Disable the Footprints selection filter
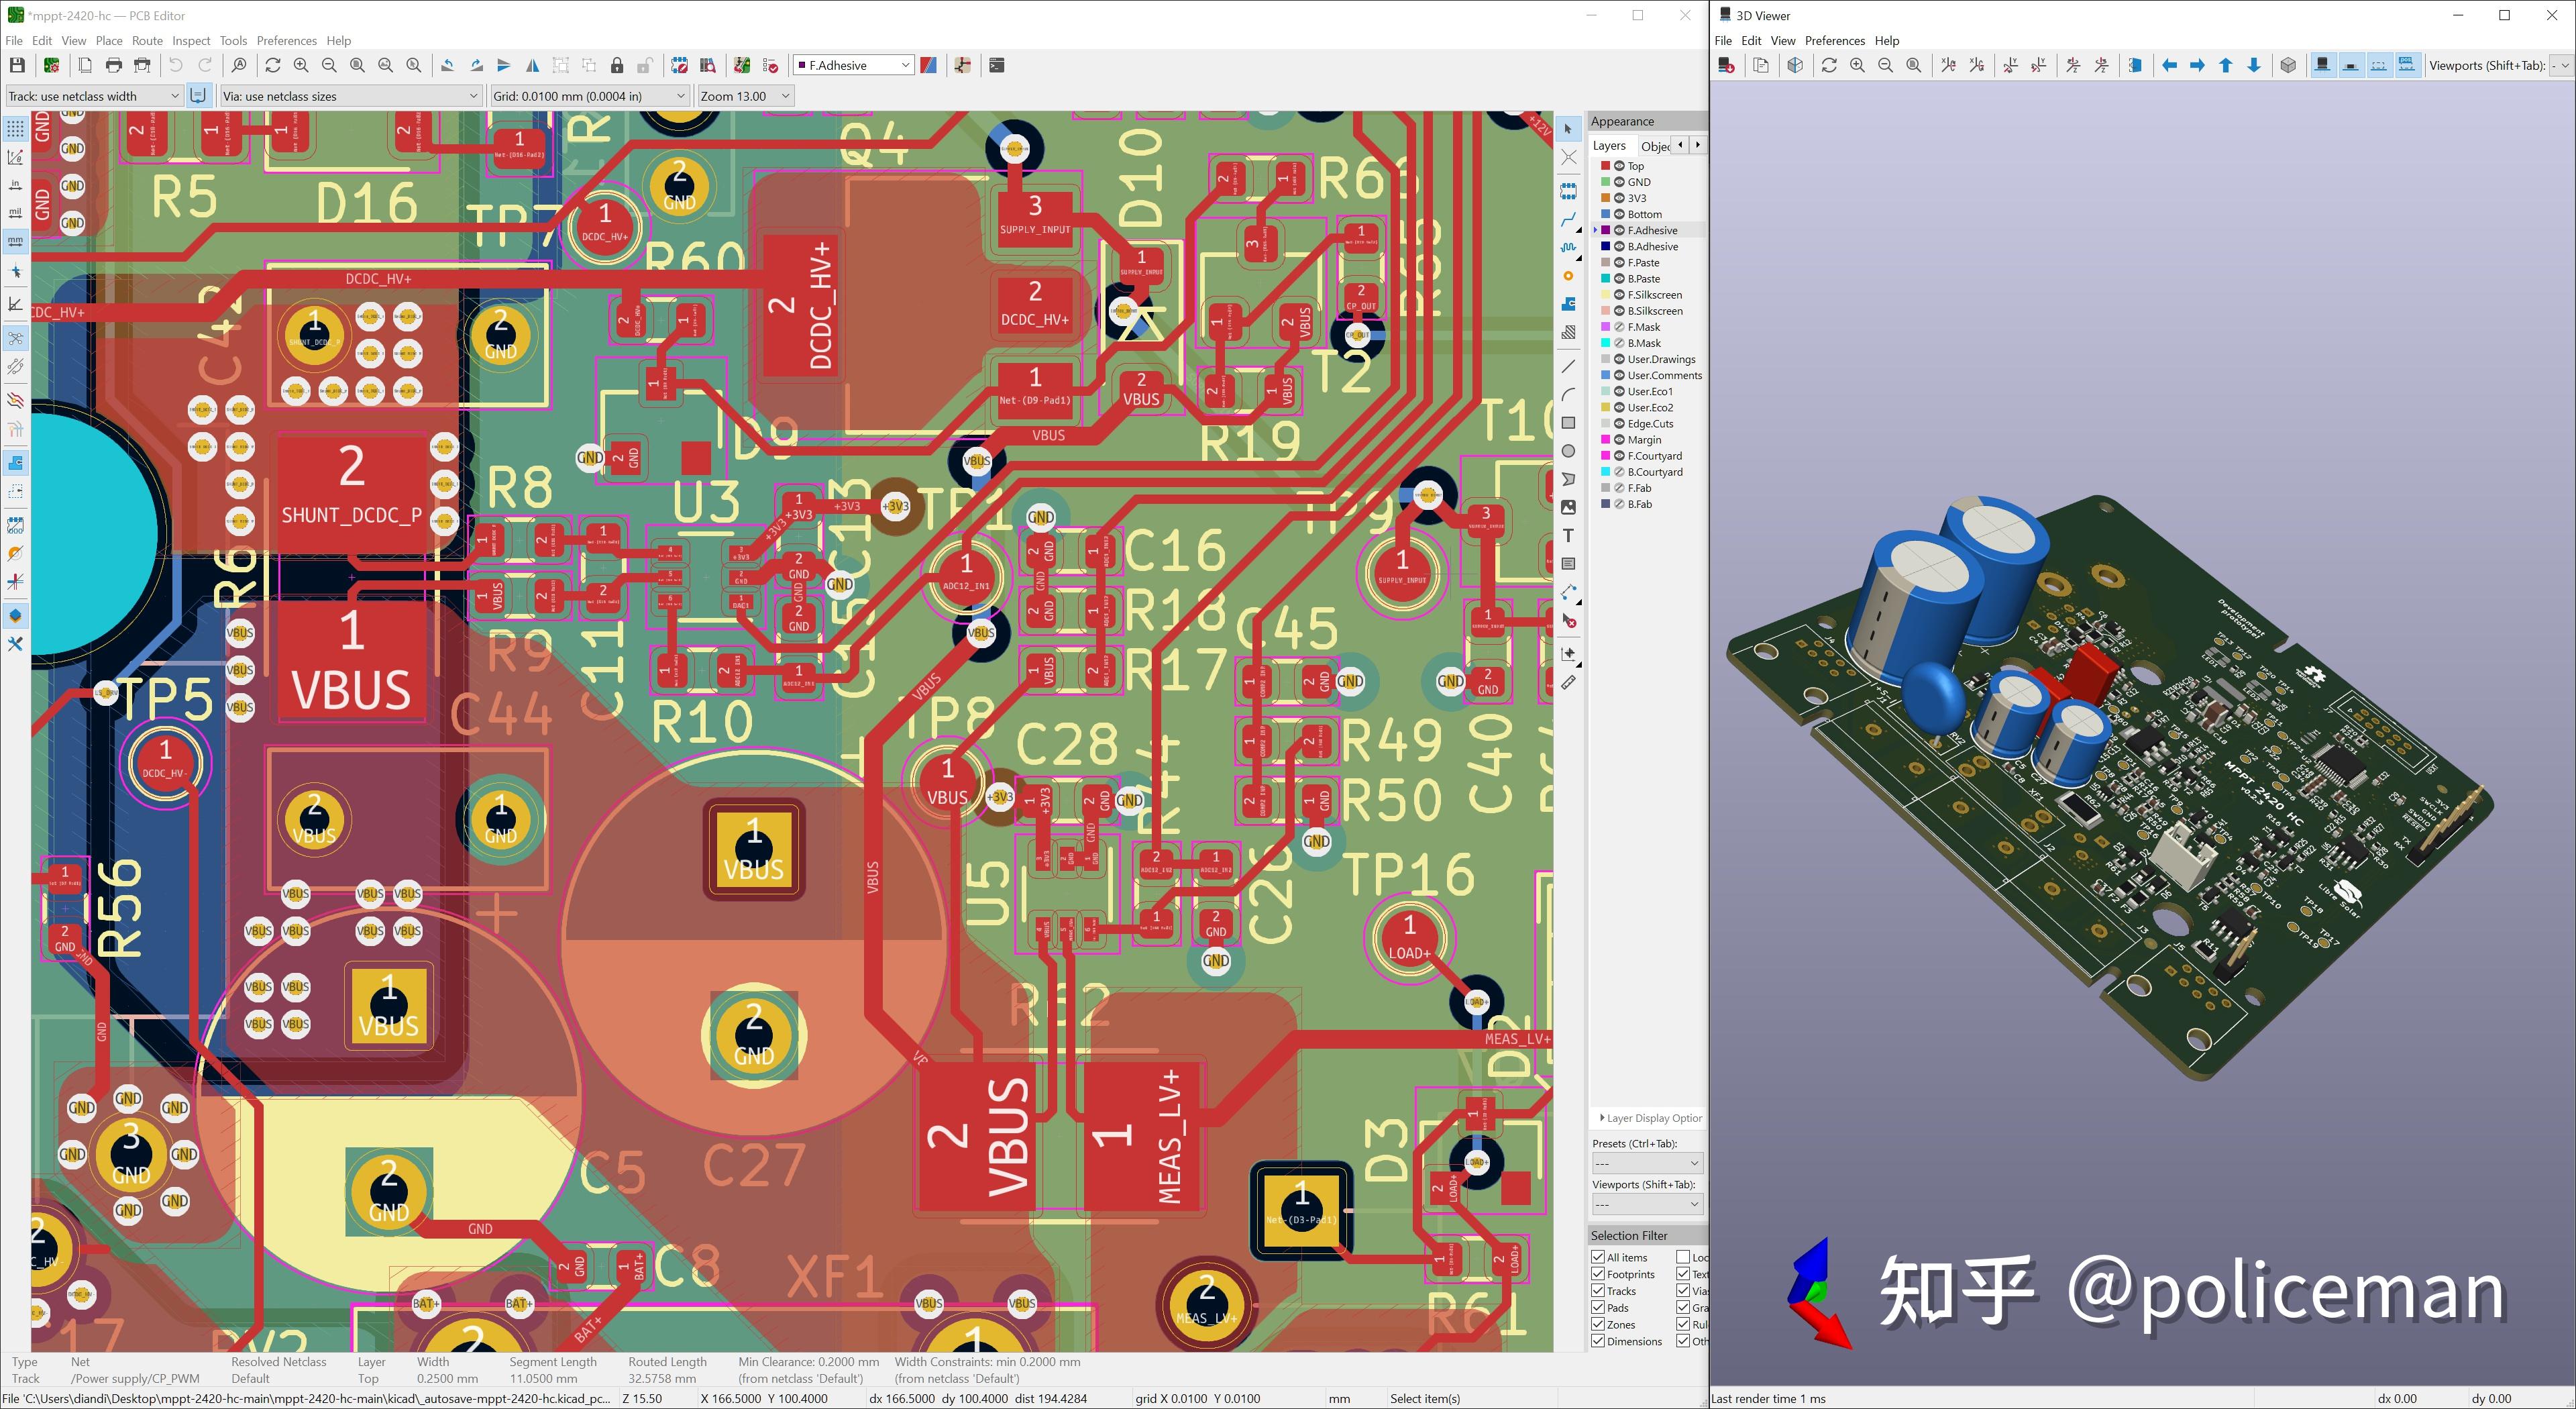The height and width of the screenshot is (1409, 2576). pyautogui.click(x=1598, y=1274)
